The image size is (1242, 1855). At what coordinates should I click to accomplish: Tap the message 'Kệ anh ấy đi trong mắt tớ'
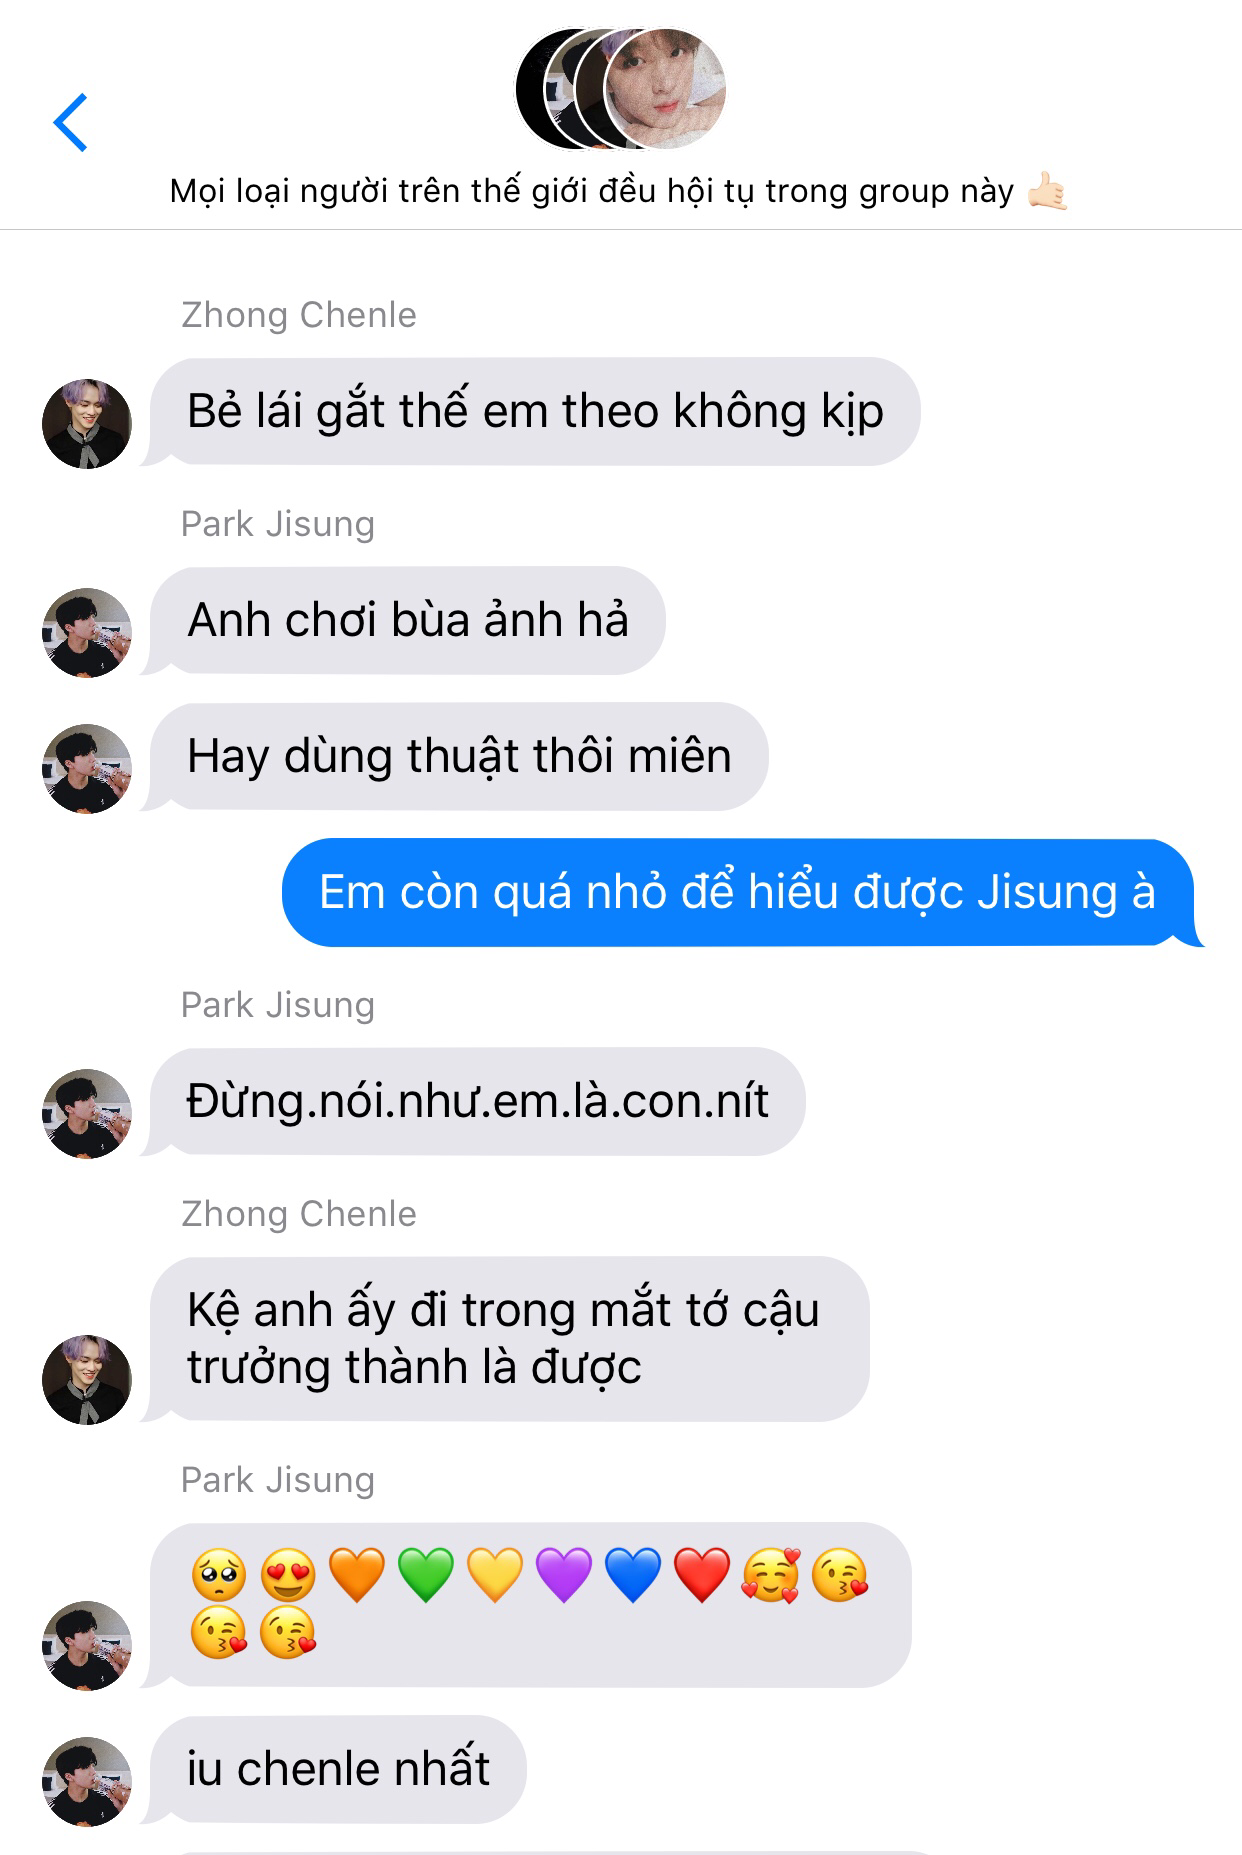(509, 1339)
